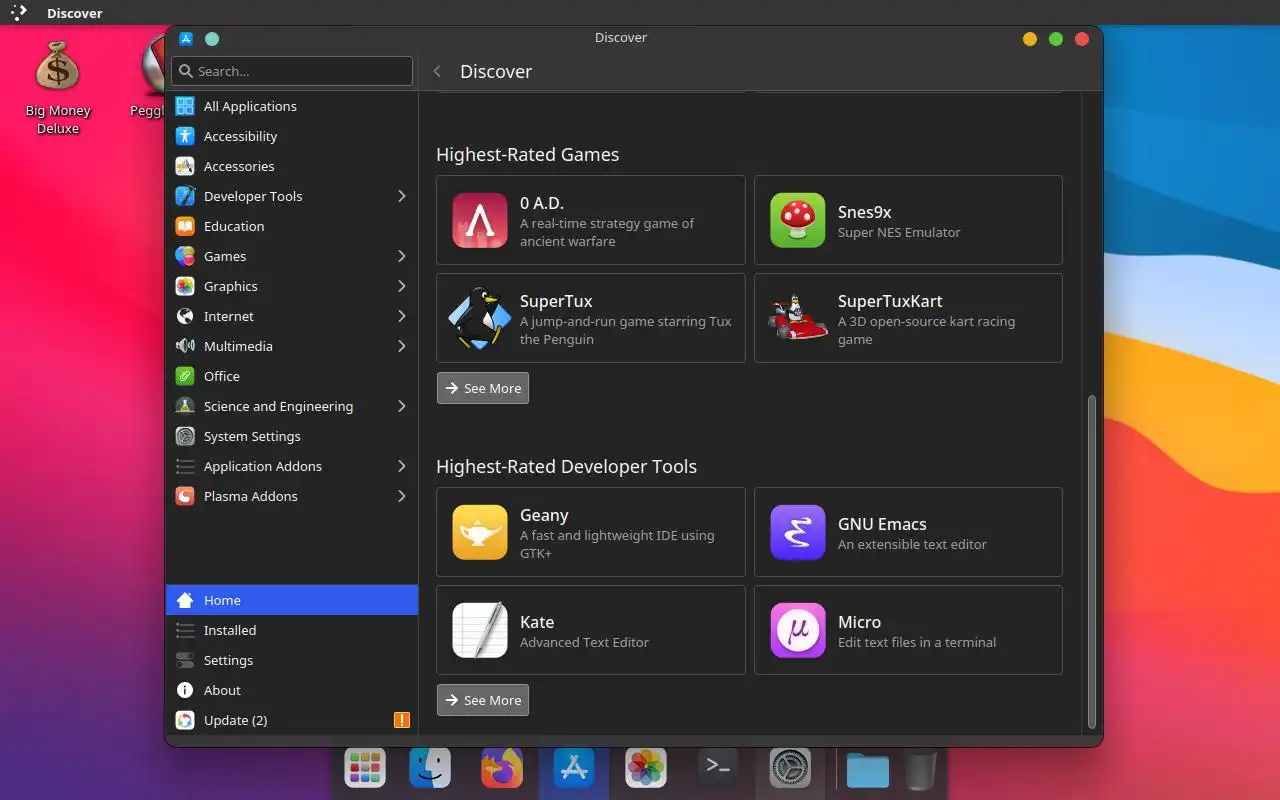Click the All Applications category icon
1280x800 pixels.
coord(185,106)
